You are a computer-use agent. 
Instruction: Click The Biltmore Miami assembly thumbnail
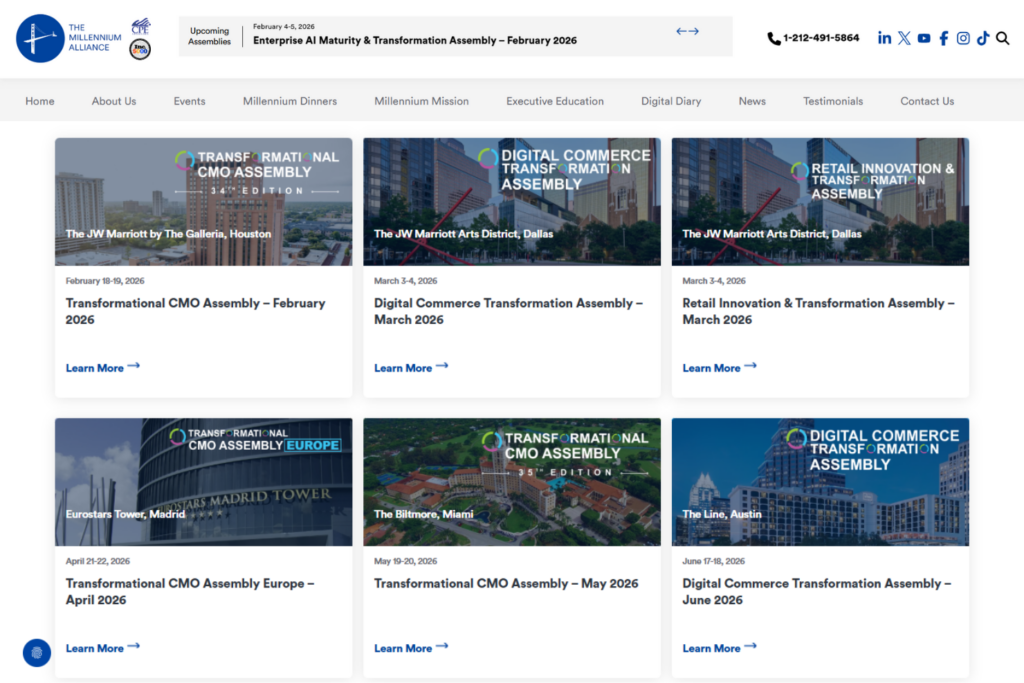pos(512,482)
